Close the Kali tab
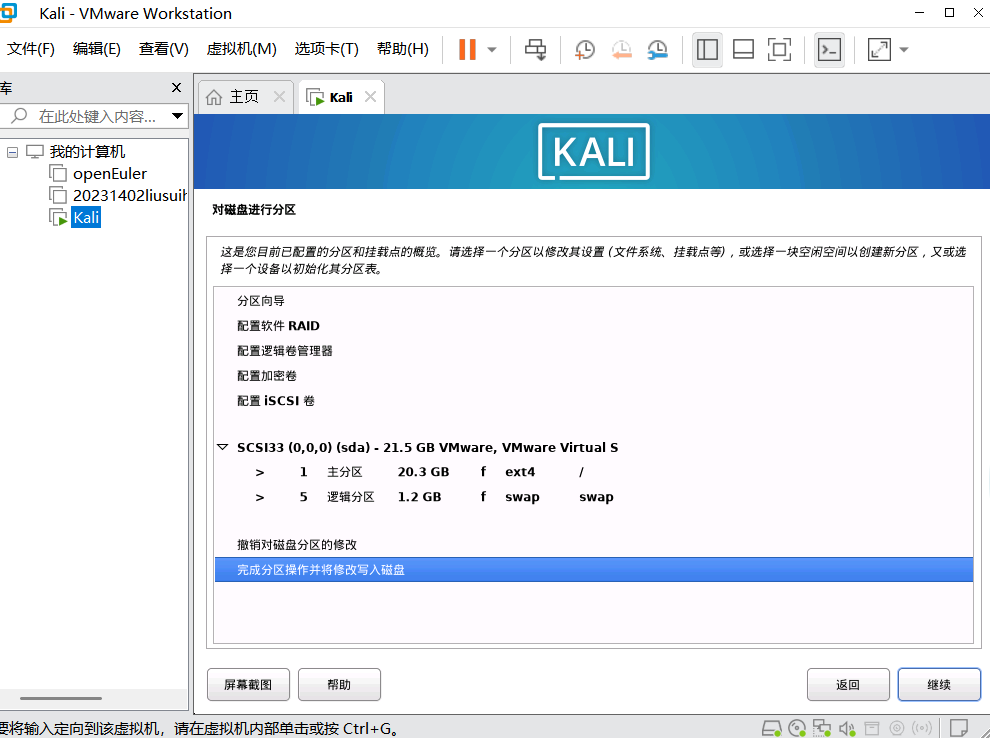 [x=371, y=97]
